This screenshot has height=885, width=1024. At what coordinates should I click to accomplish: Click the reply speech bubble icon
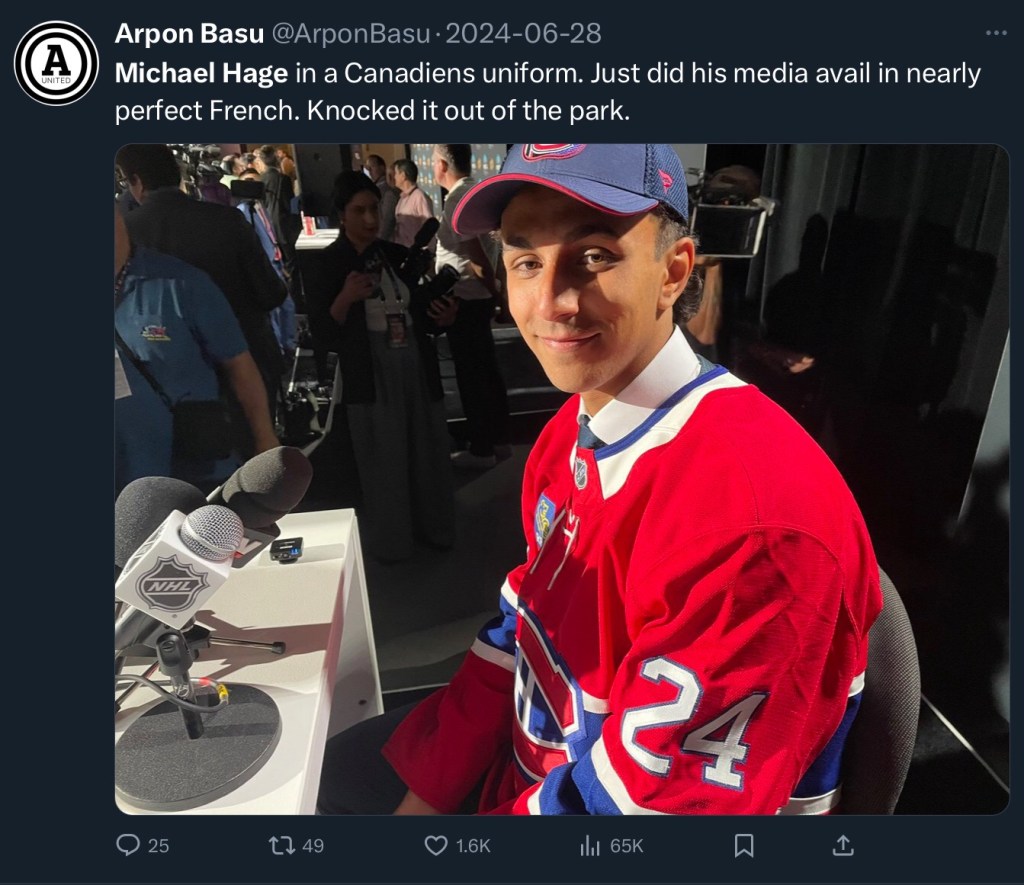[x=128, y=845]
